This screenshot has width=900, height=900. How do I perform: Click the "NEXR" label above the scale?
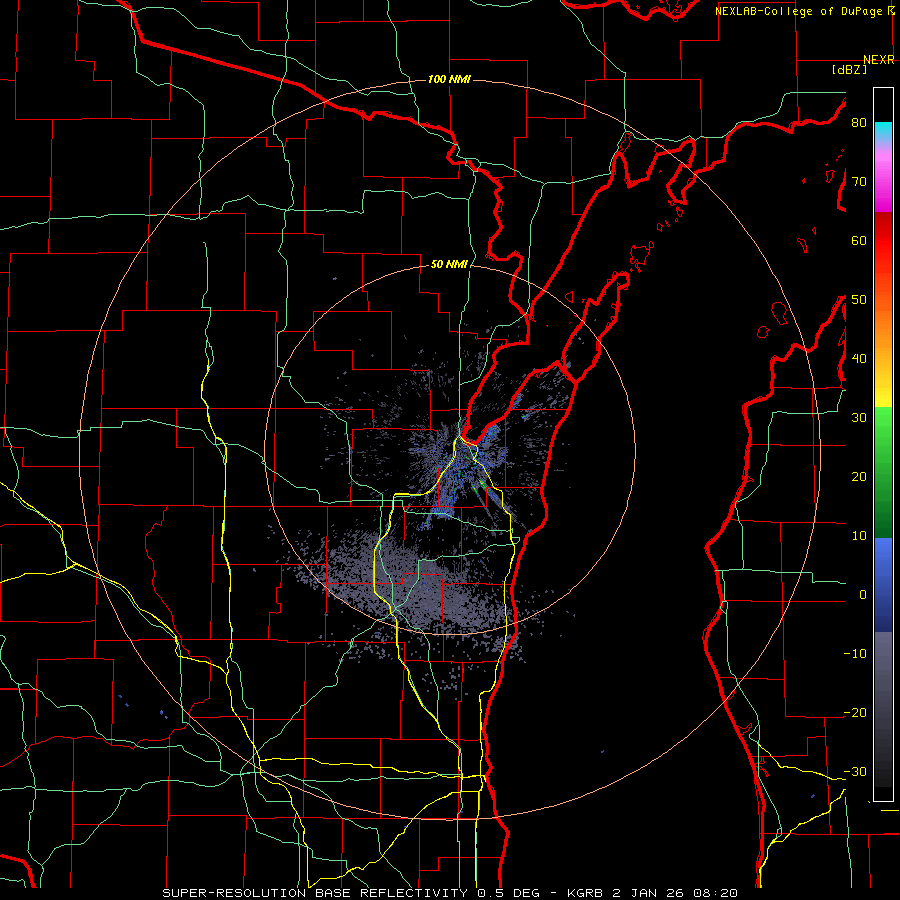click(x=879, y=60)
